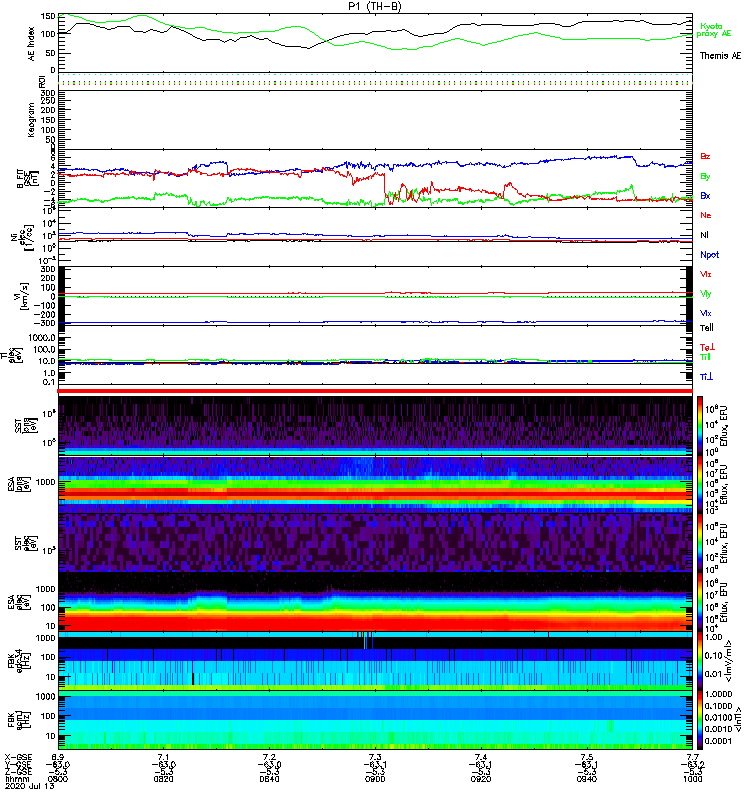Select the Themis AE legend label
The width and height of the screenshot is (750, 800).
coord(720,56)
